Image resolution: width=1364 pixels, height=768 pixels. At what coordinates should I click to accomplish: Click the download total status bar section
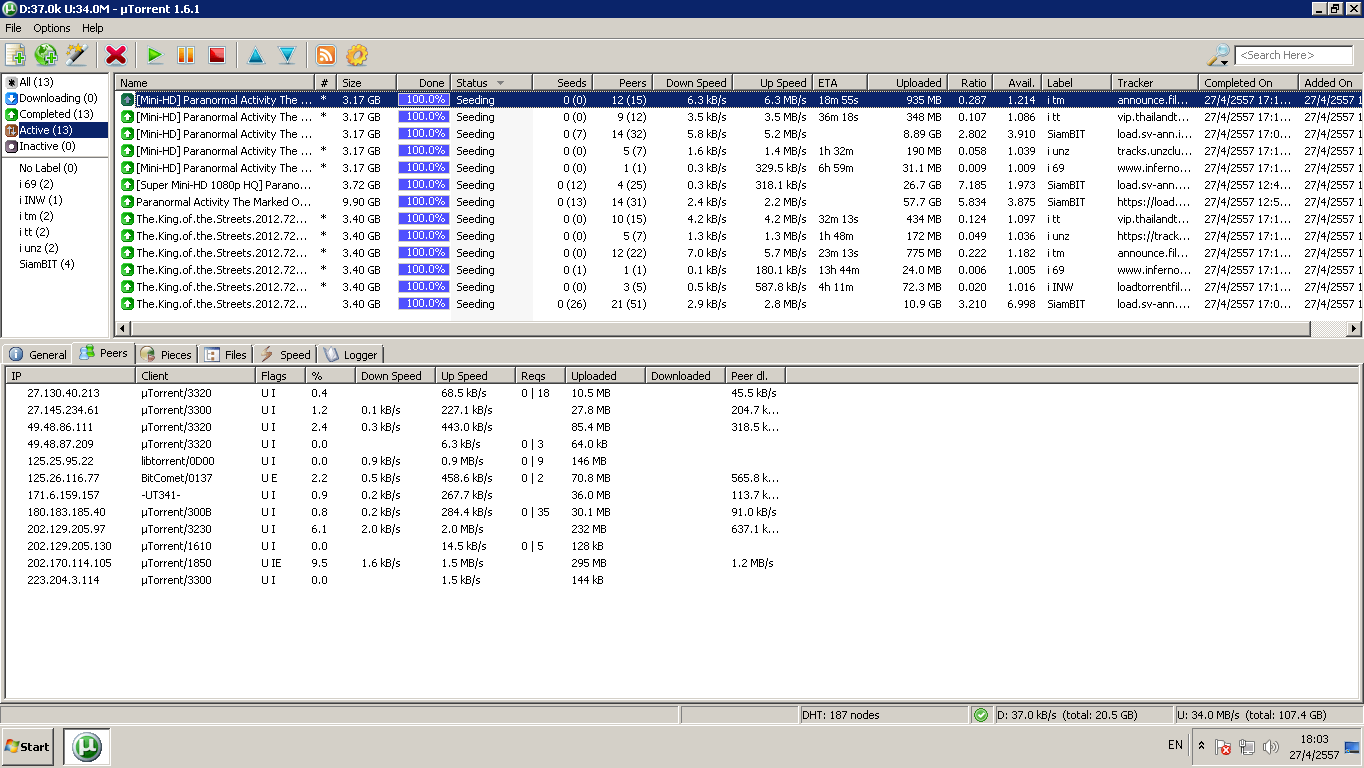click(1083, 715)
